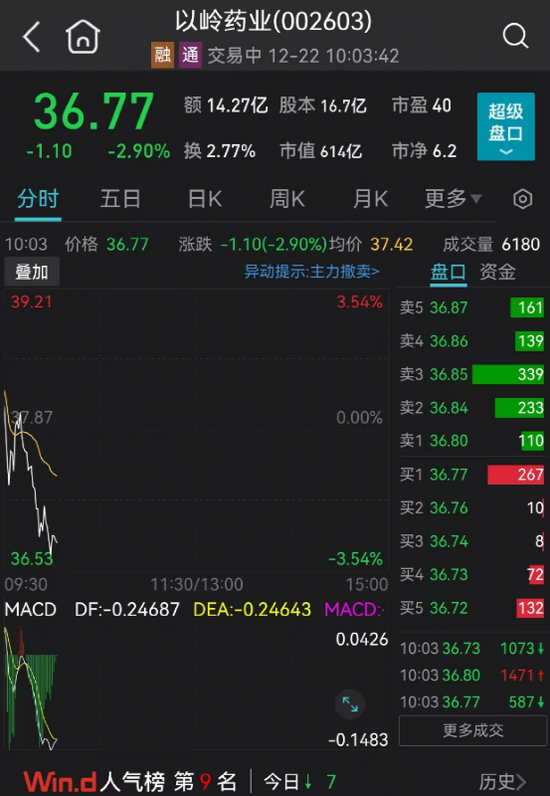Screen dimensions: 550x796
Task: Click inside the intraday price chart
Action: coord(196,430)
